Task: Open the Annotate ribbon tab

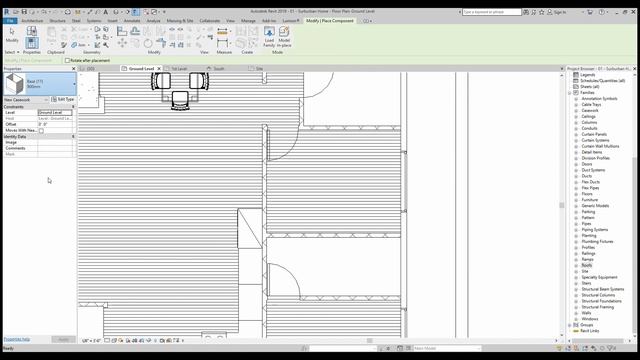Action: pyautogui.click(x=132, y=20)
